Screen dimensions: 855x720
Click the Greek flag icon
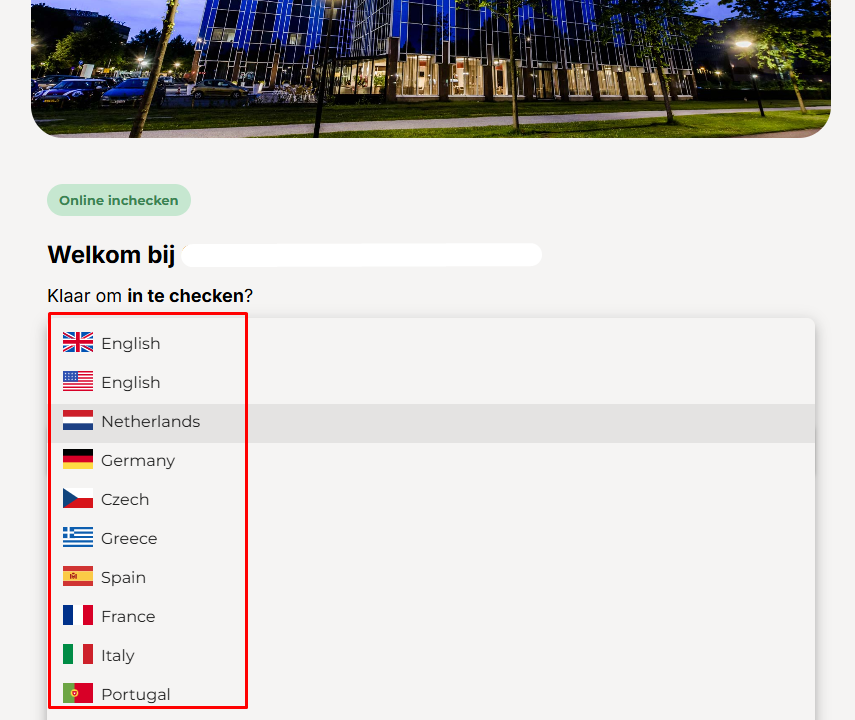[78, 538]
